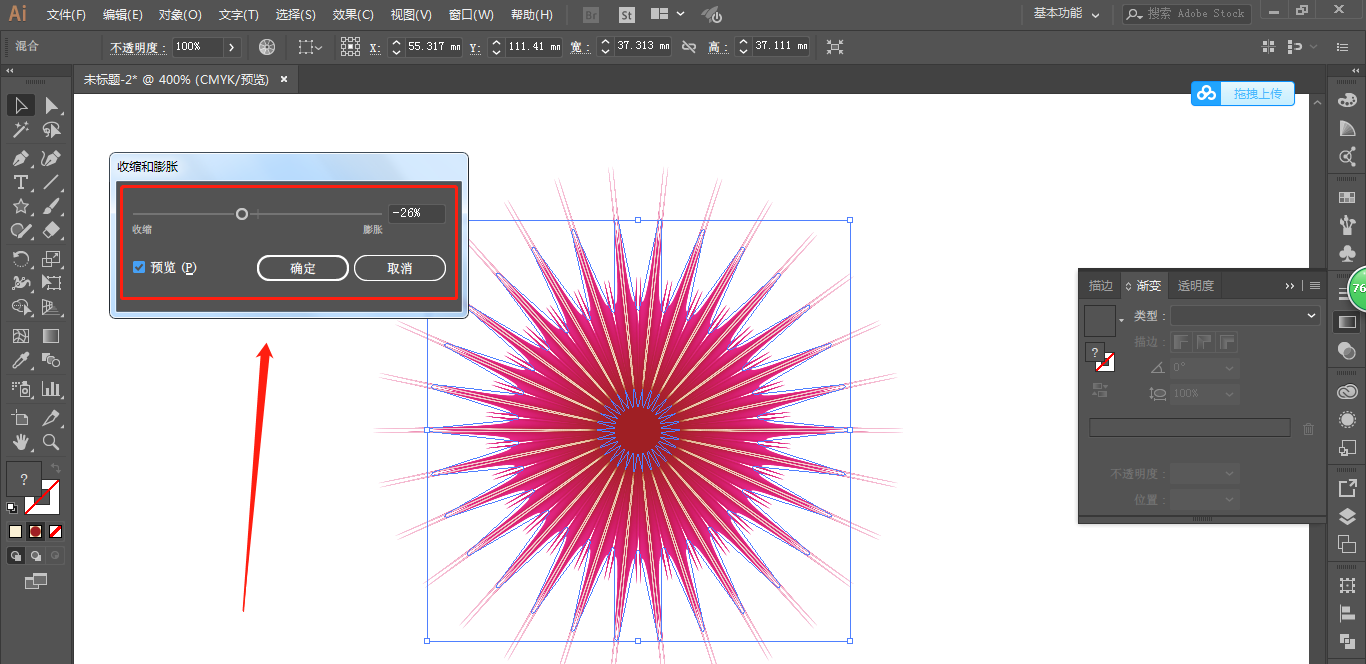Pick the Slice tool
The width and height of the screenshot is (1366, 664).
pyautogui.click(x=51, y=418)
